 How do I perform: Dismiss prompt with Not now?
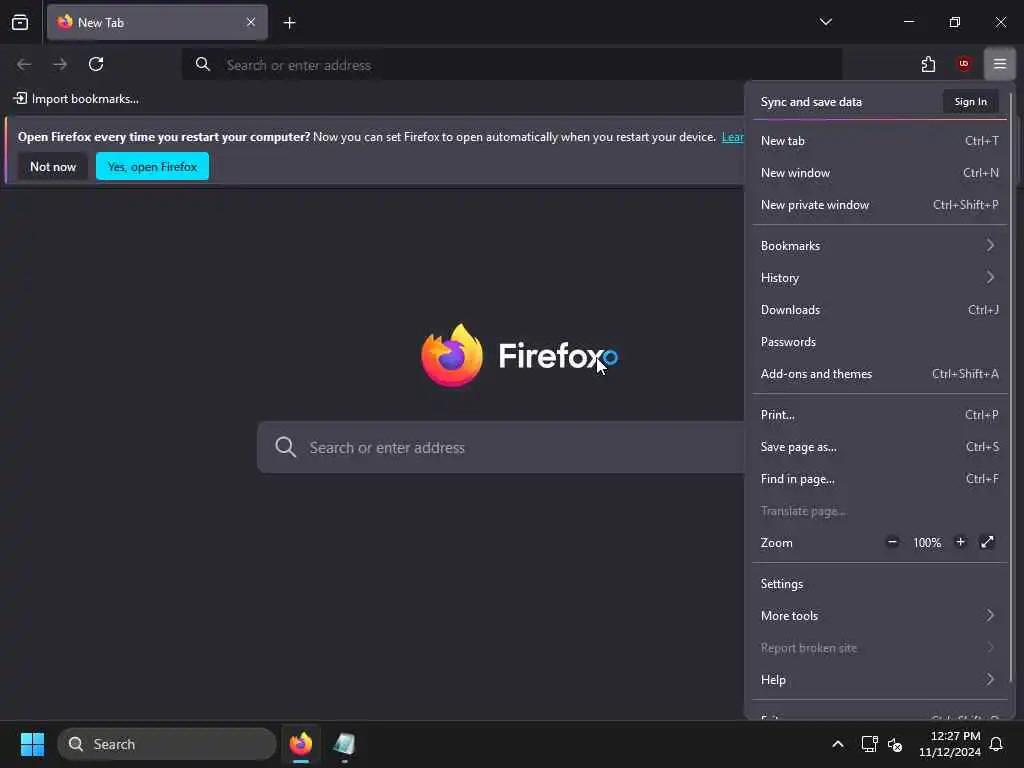(53, 167)
